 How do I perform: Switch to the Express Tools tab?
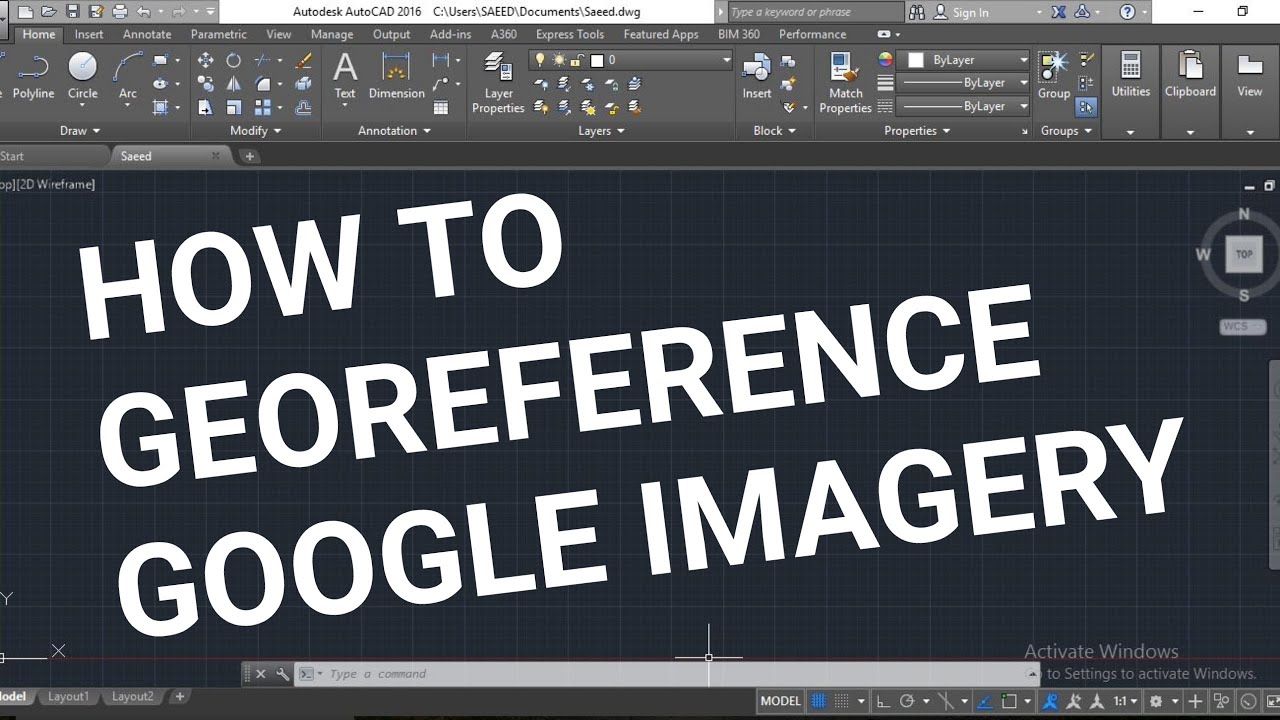pyautogui.click(x=570, y=34)
